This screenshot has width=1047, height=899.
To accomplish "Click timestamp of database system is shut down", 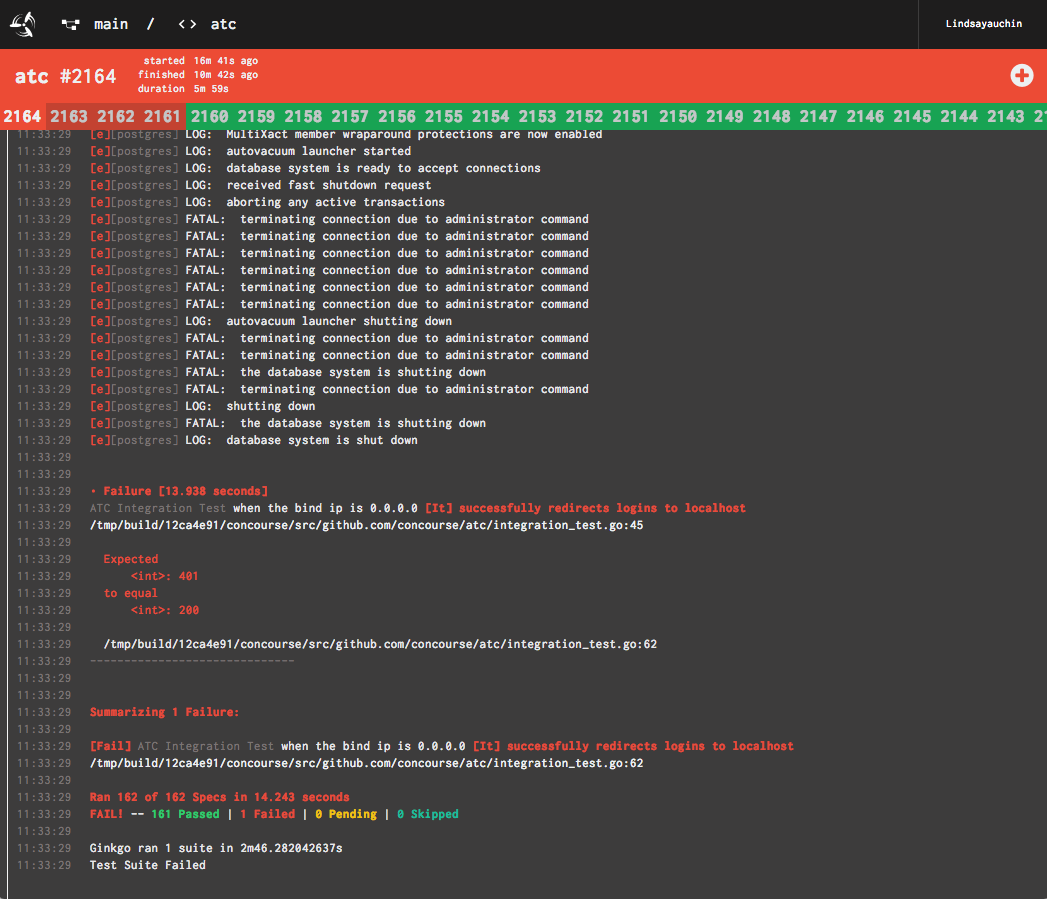I will [43, 440].
